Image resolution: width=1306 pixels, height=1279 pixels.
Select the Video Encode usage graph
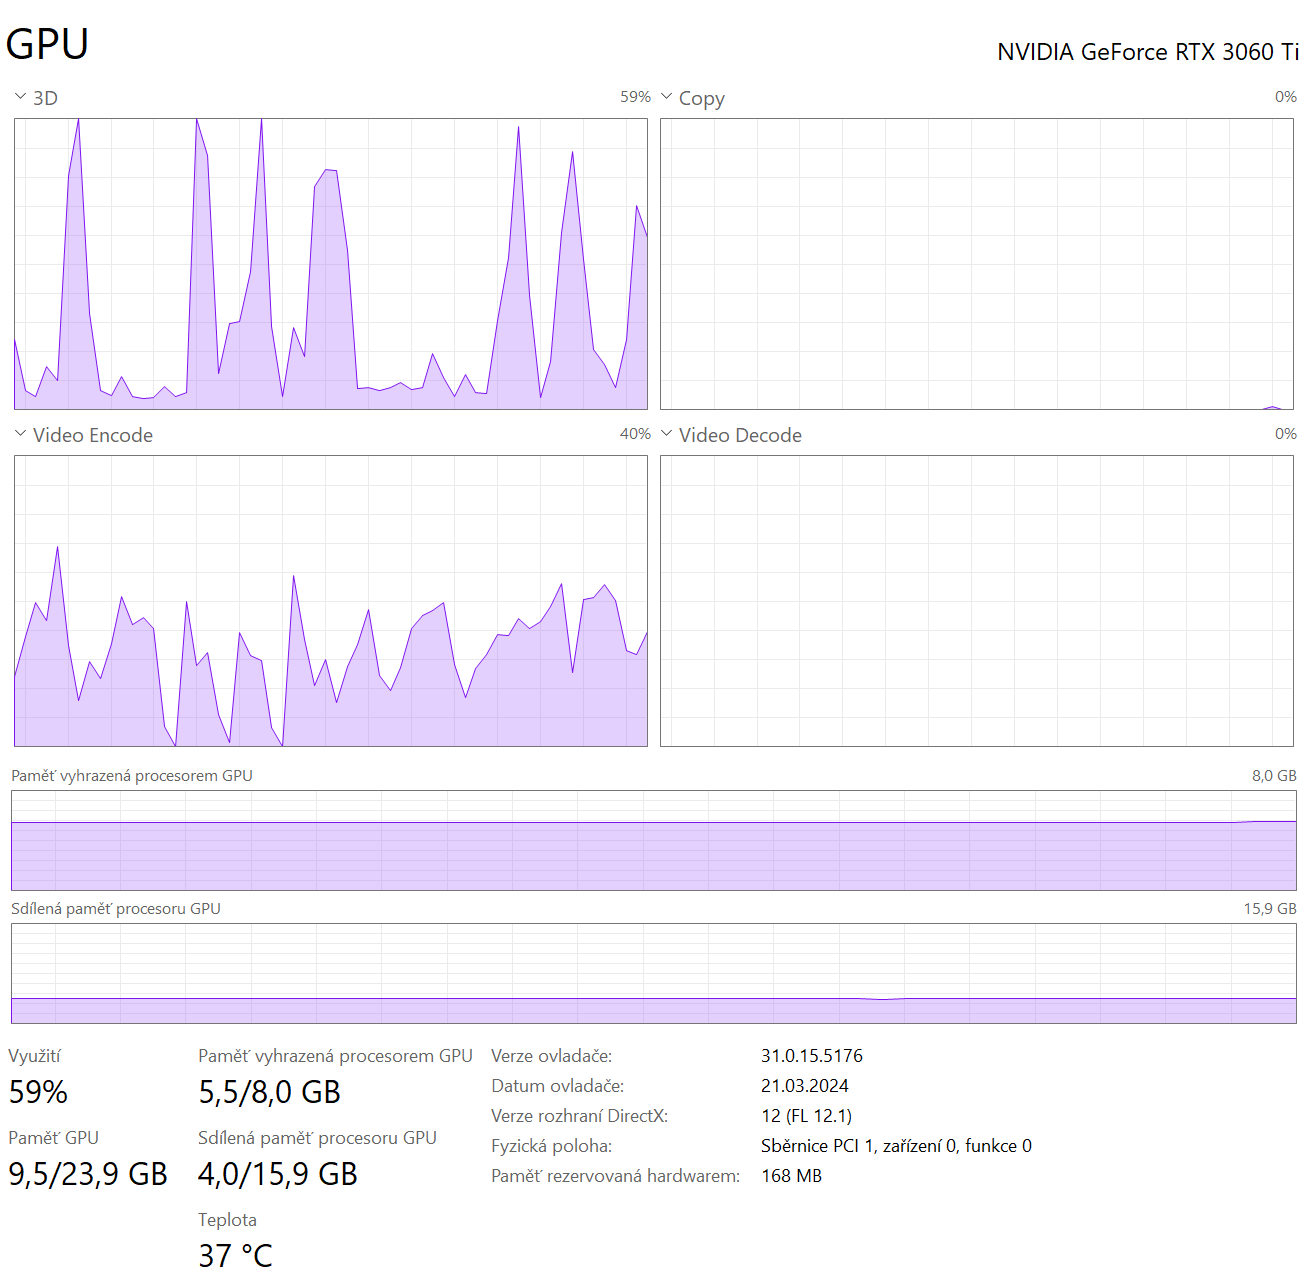click(x=330, y=601)
